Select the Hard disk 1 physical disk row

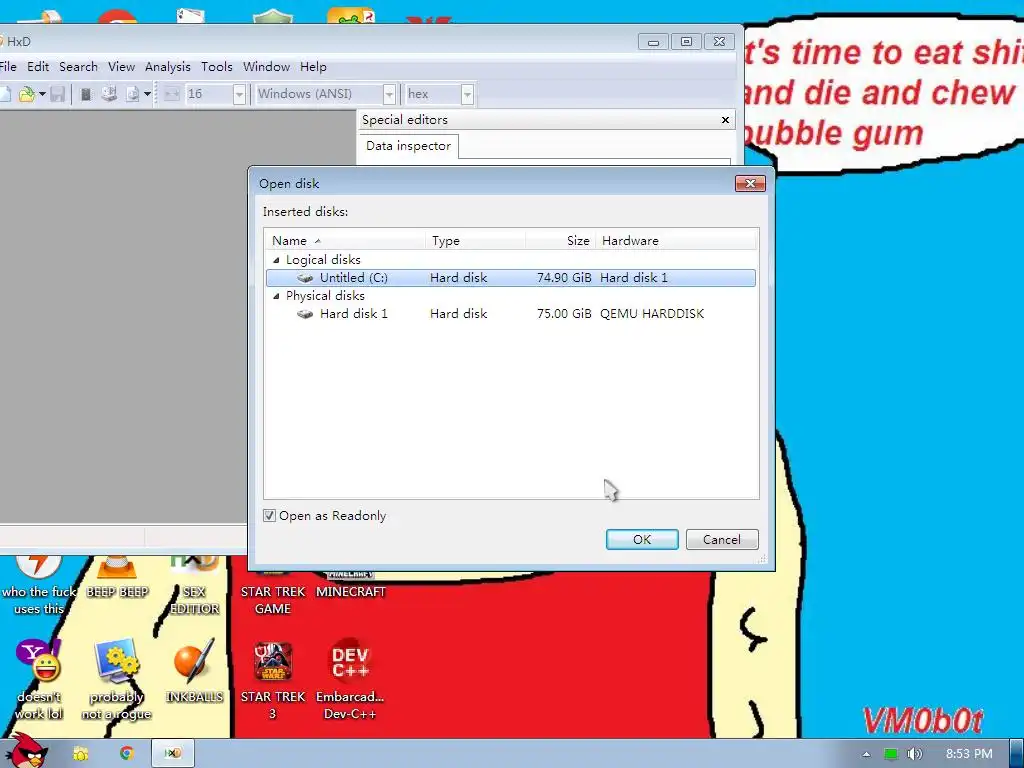click(511, 313)
